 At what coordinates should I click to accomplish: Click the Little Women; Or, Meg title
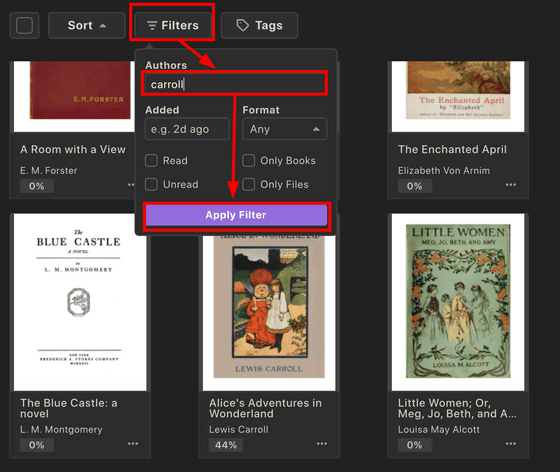pyautogui.click(x=457, y=408)
